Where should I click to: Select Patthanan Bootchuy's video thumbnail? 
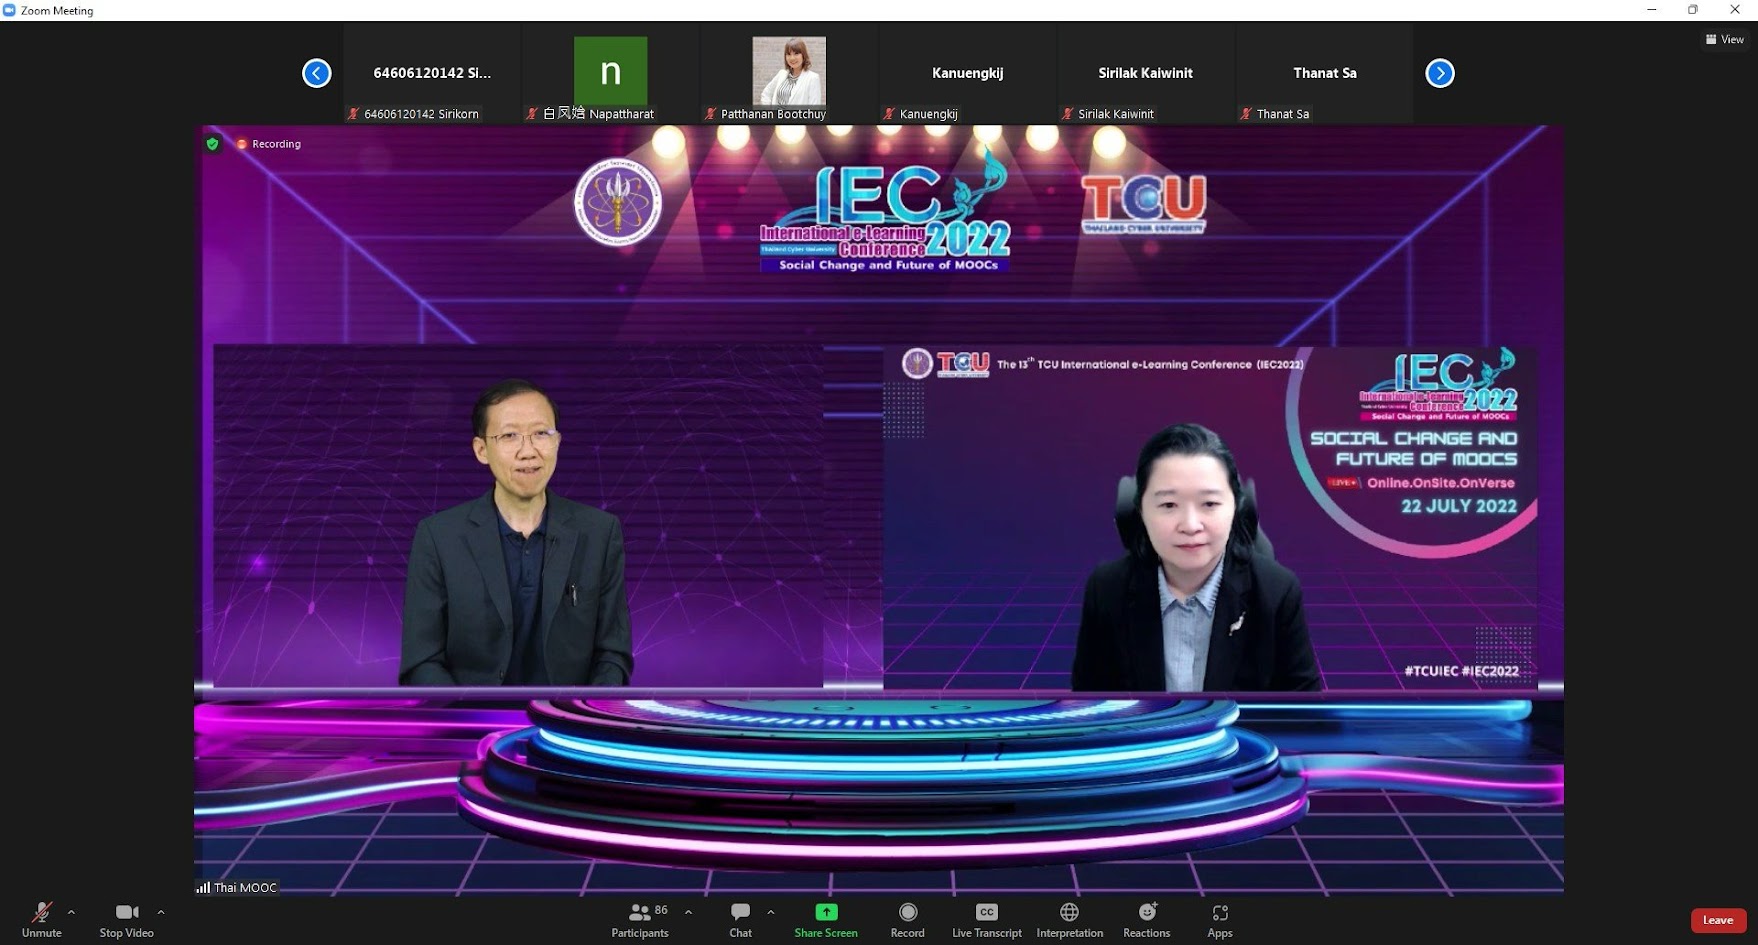[x=789, y=73]
